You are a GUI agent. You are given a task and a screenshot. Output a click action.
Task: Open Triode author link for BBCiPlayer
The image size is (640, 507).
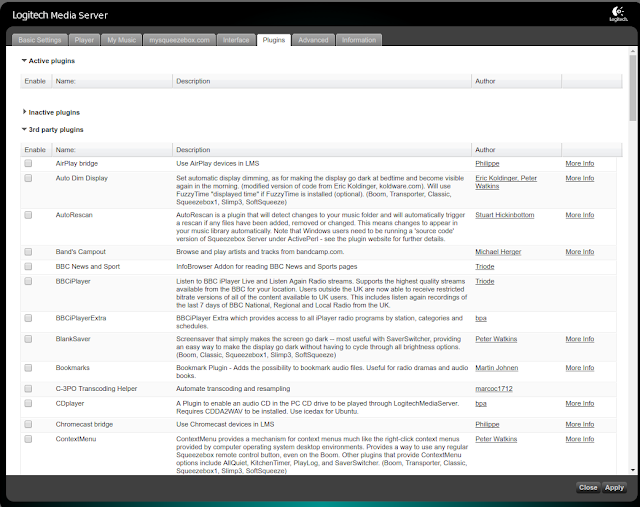[484, 281]
